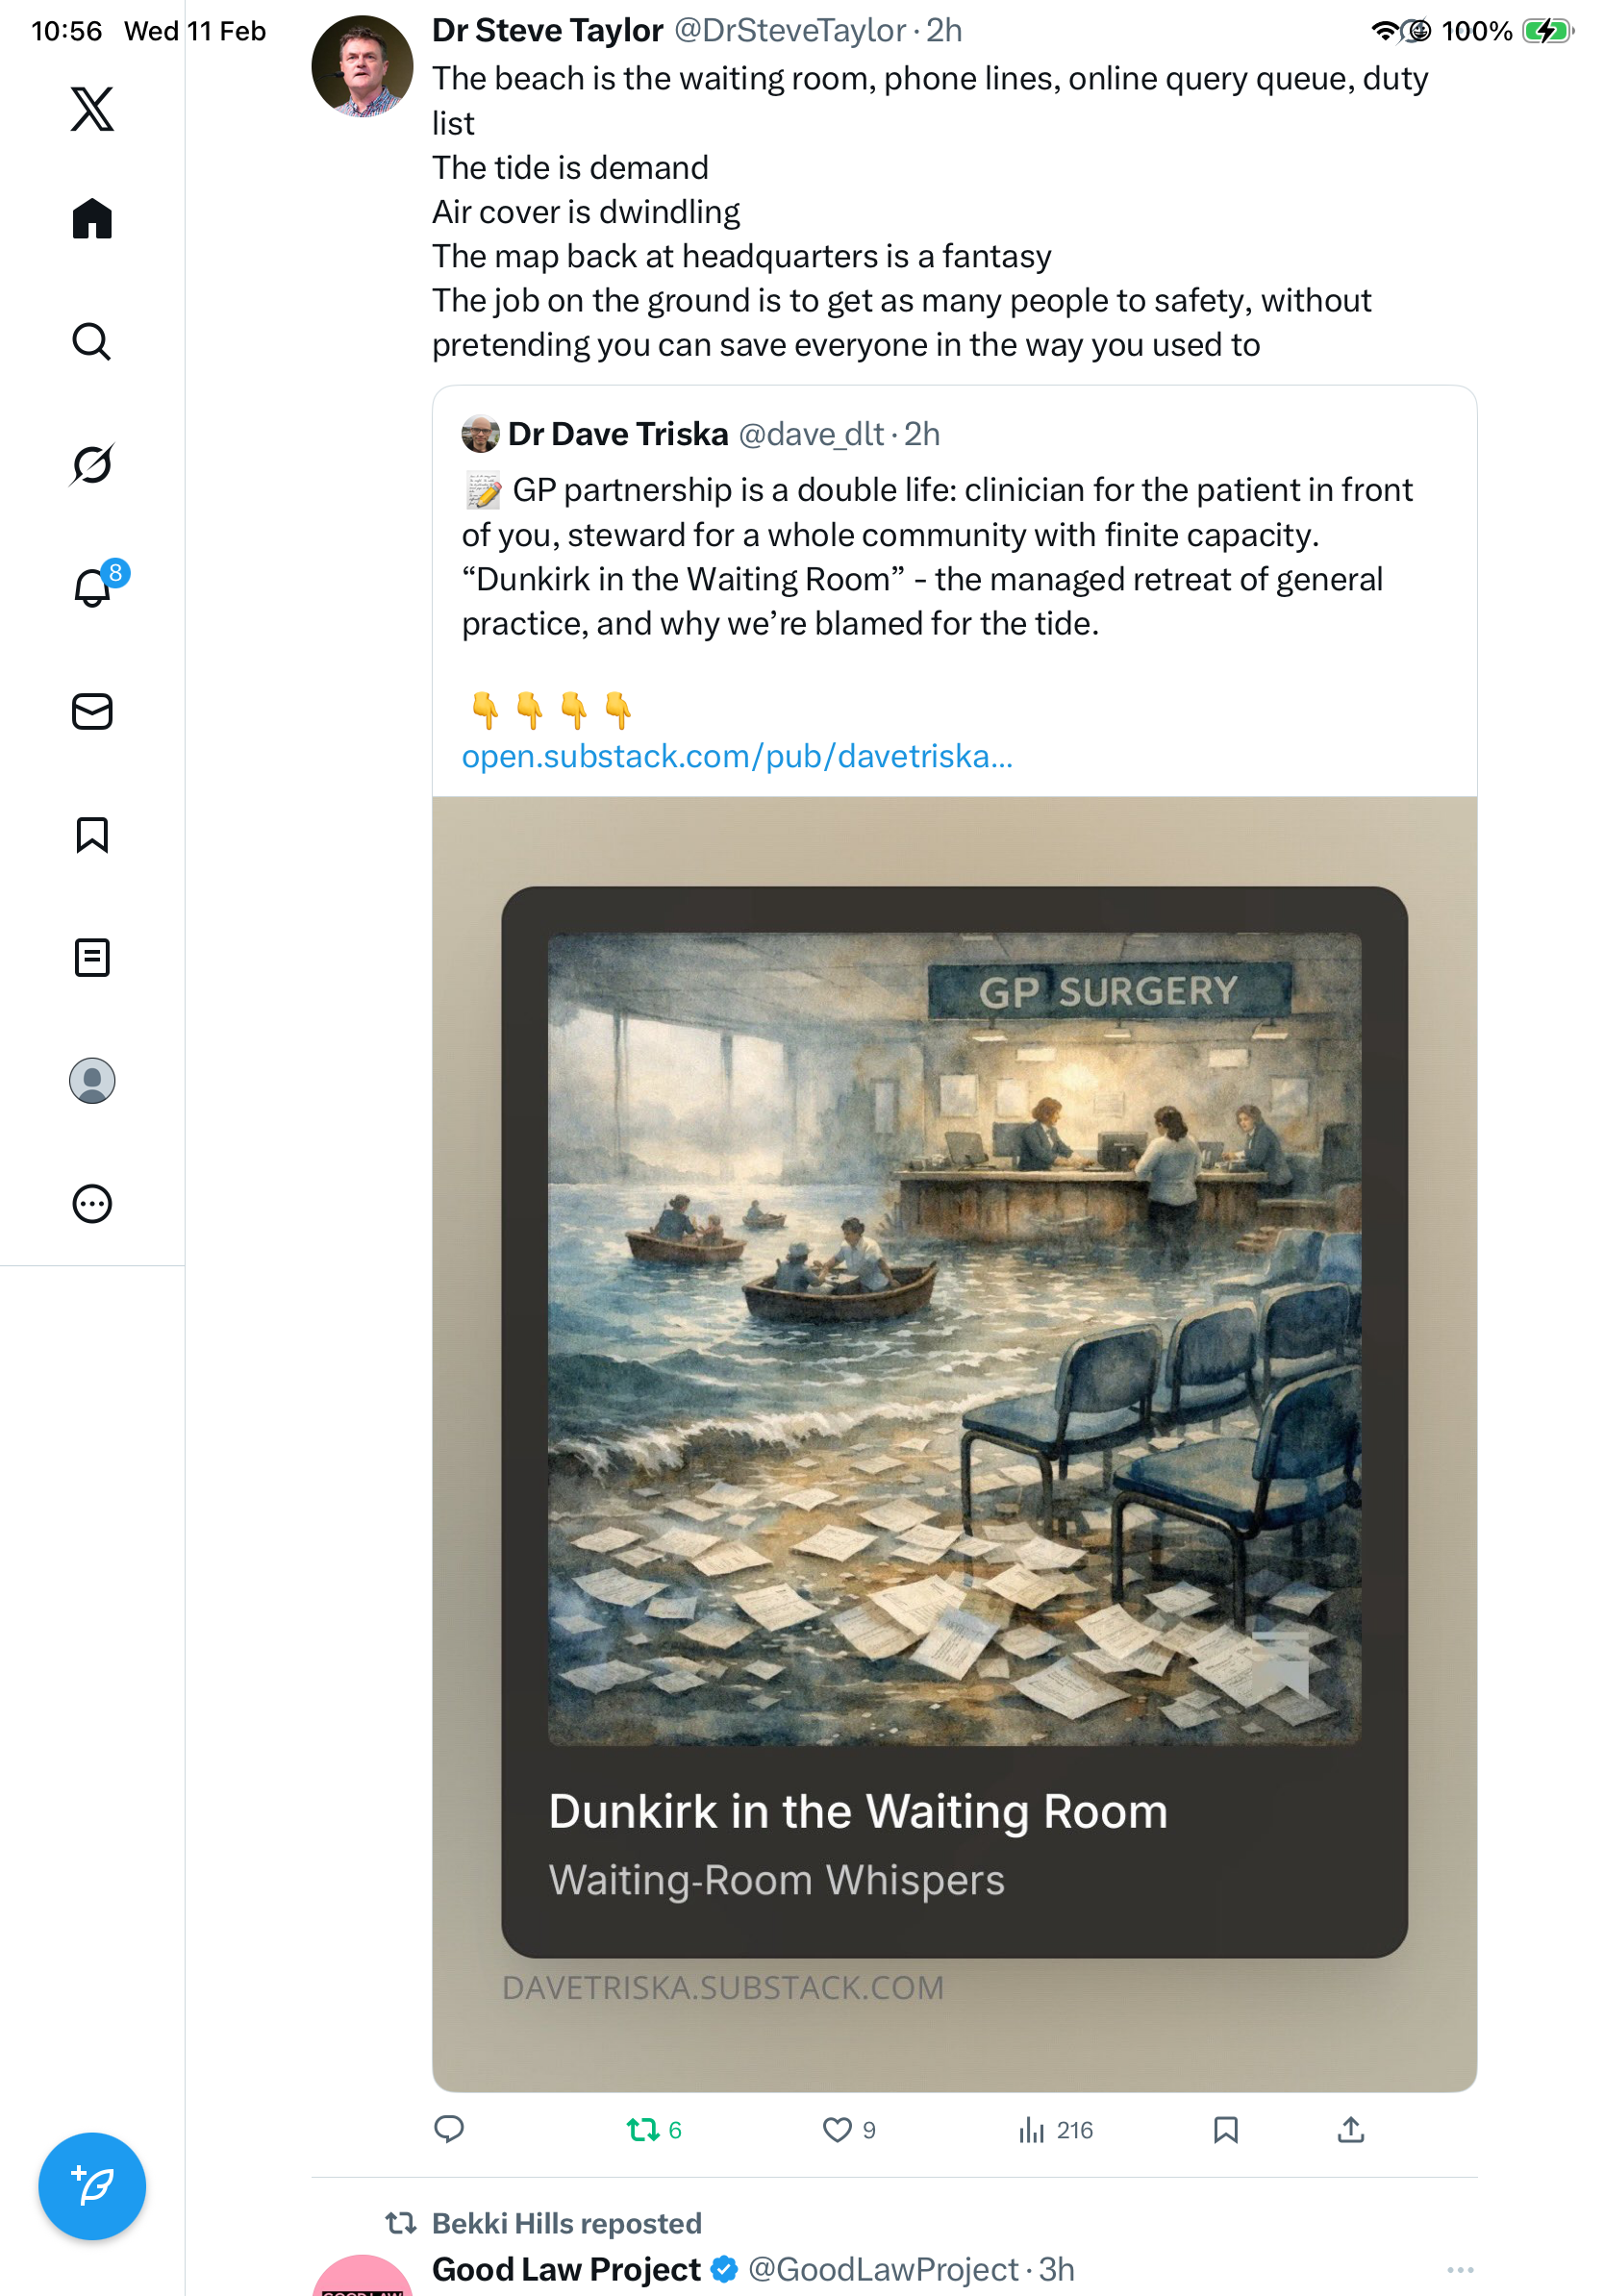The width and height of the screenshot is (1604, 2296).
Task: Open the Profile icon in sidebar
Action: point(92,1080)
